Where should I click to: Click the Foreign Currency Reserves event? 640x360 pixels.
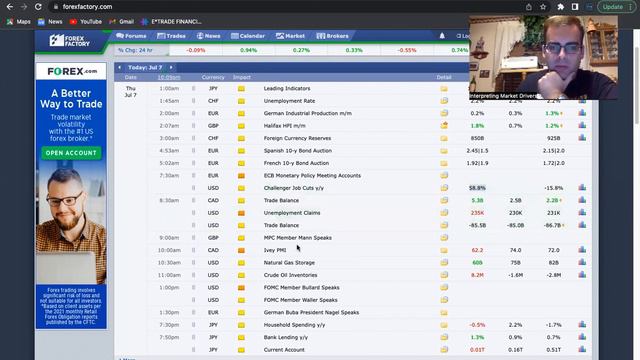tap(297, 138)
